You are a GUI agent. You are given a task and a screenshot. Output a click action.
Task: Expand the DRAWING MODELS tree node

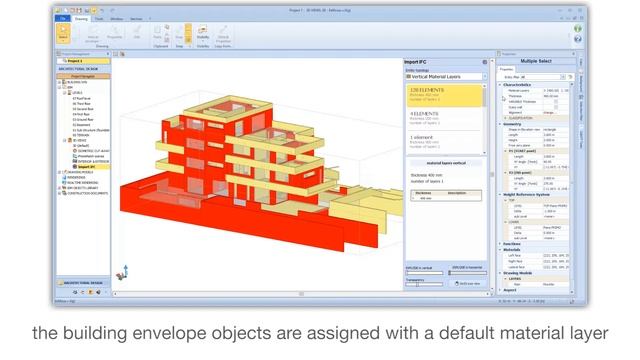60,172
